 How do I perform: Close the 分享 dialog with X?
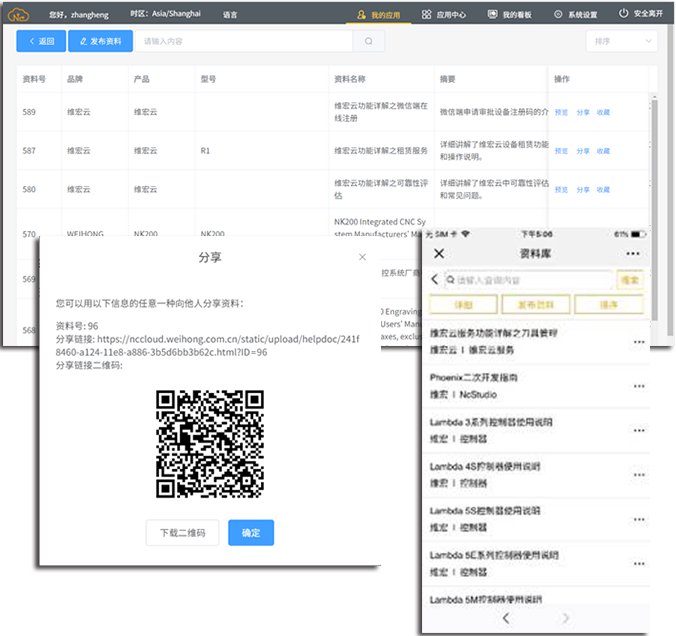tap(362, 257)
